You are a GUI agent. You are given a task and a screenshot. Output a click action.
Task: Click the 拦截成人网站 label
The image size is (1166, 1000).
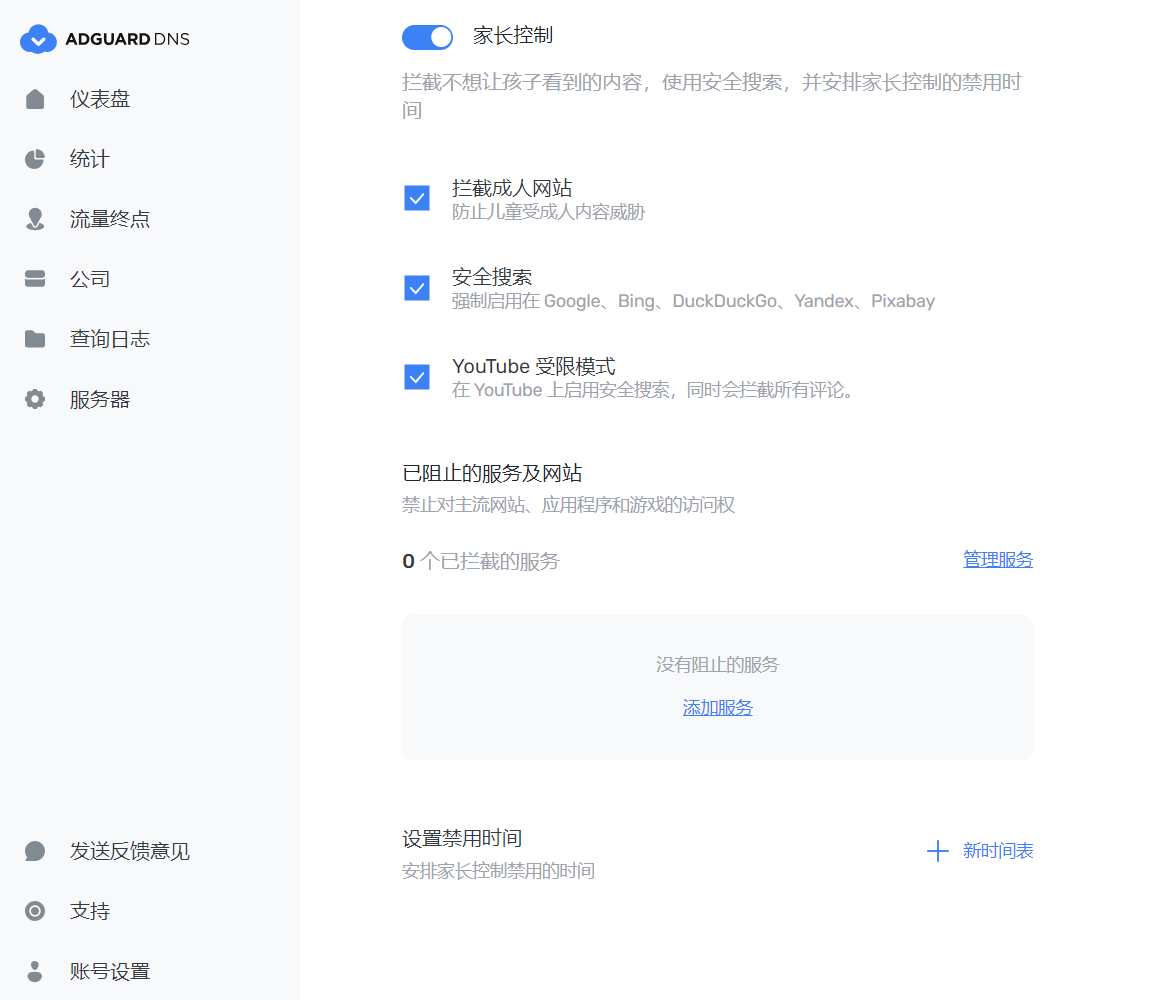[512, 188]
